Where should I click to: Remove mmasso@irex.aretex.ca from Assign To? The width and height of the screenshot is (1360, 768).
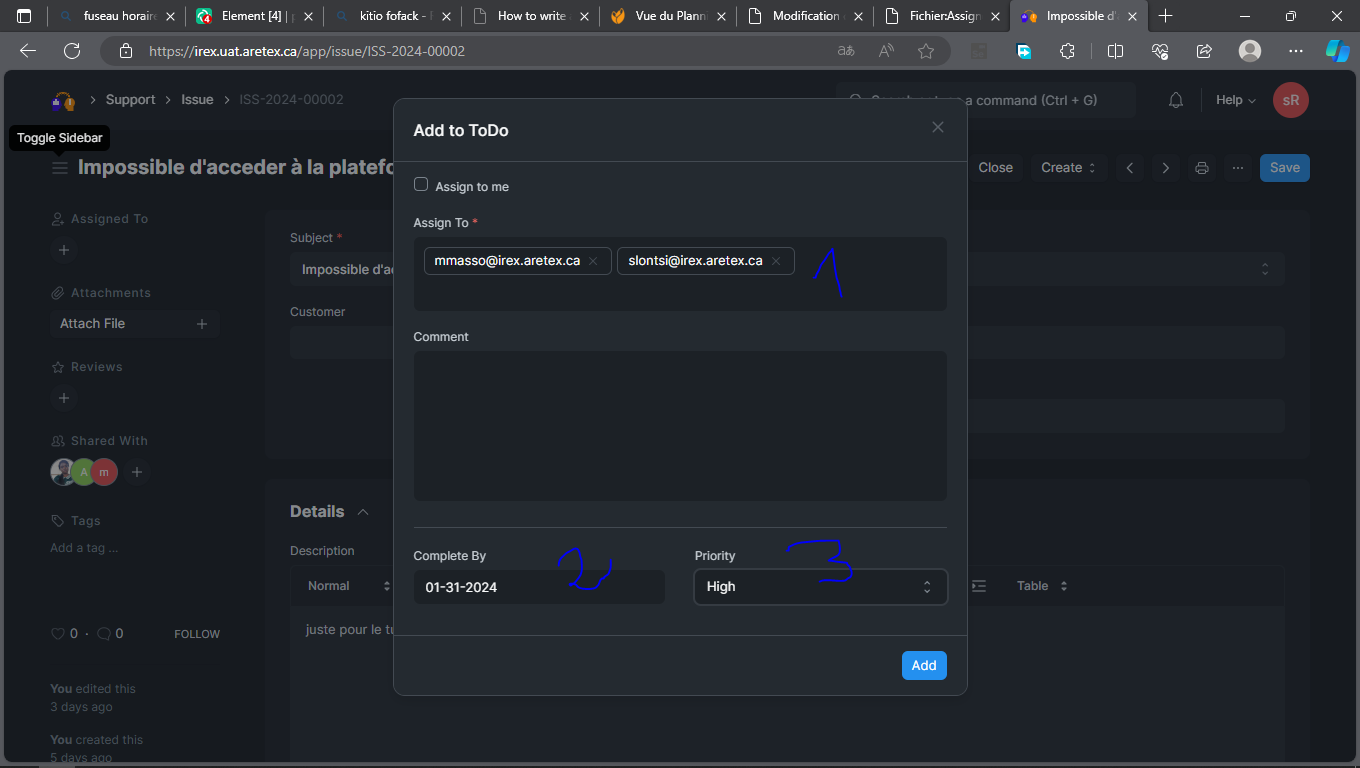pyautogui.click(x=593, y=261)
